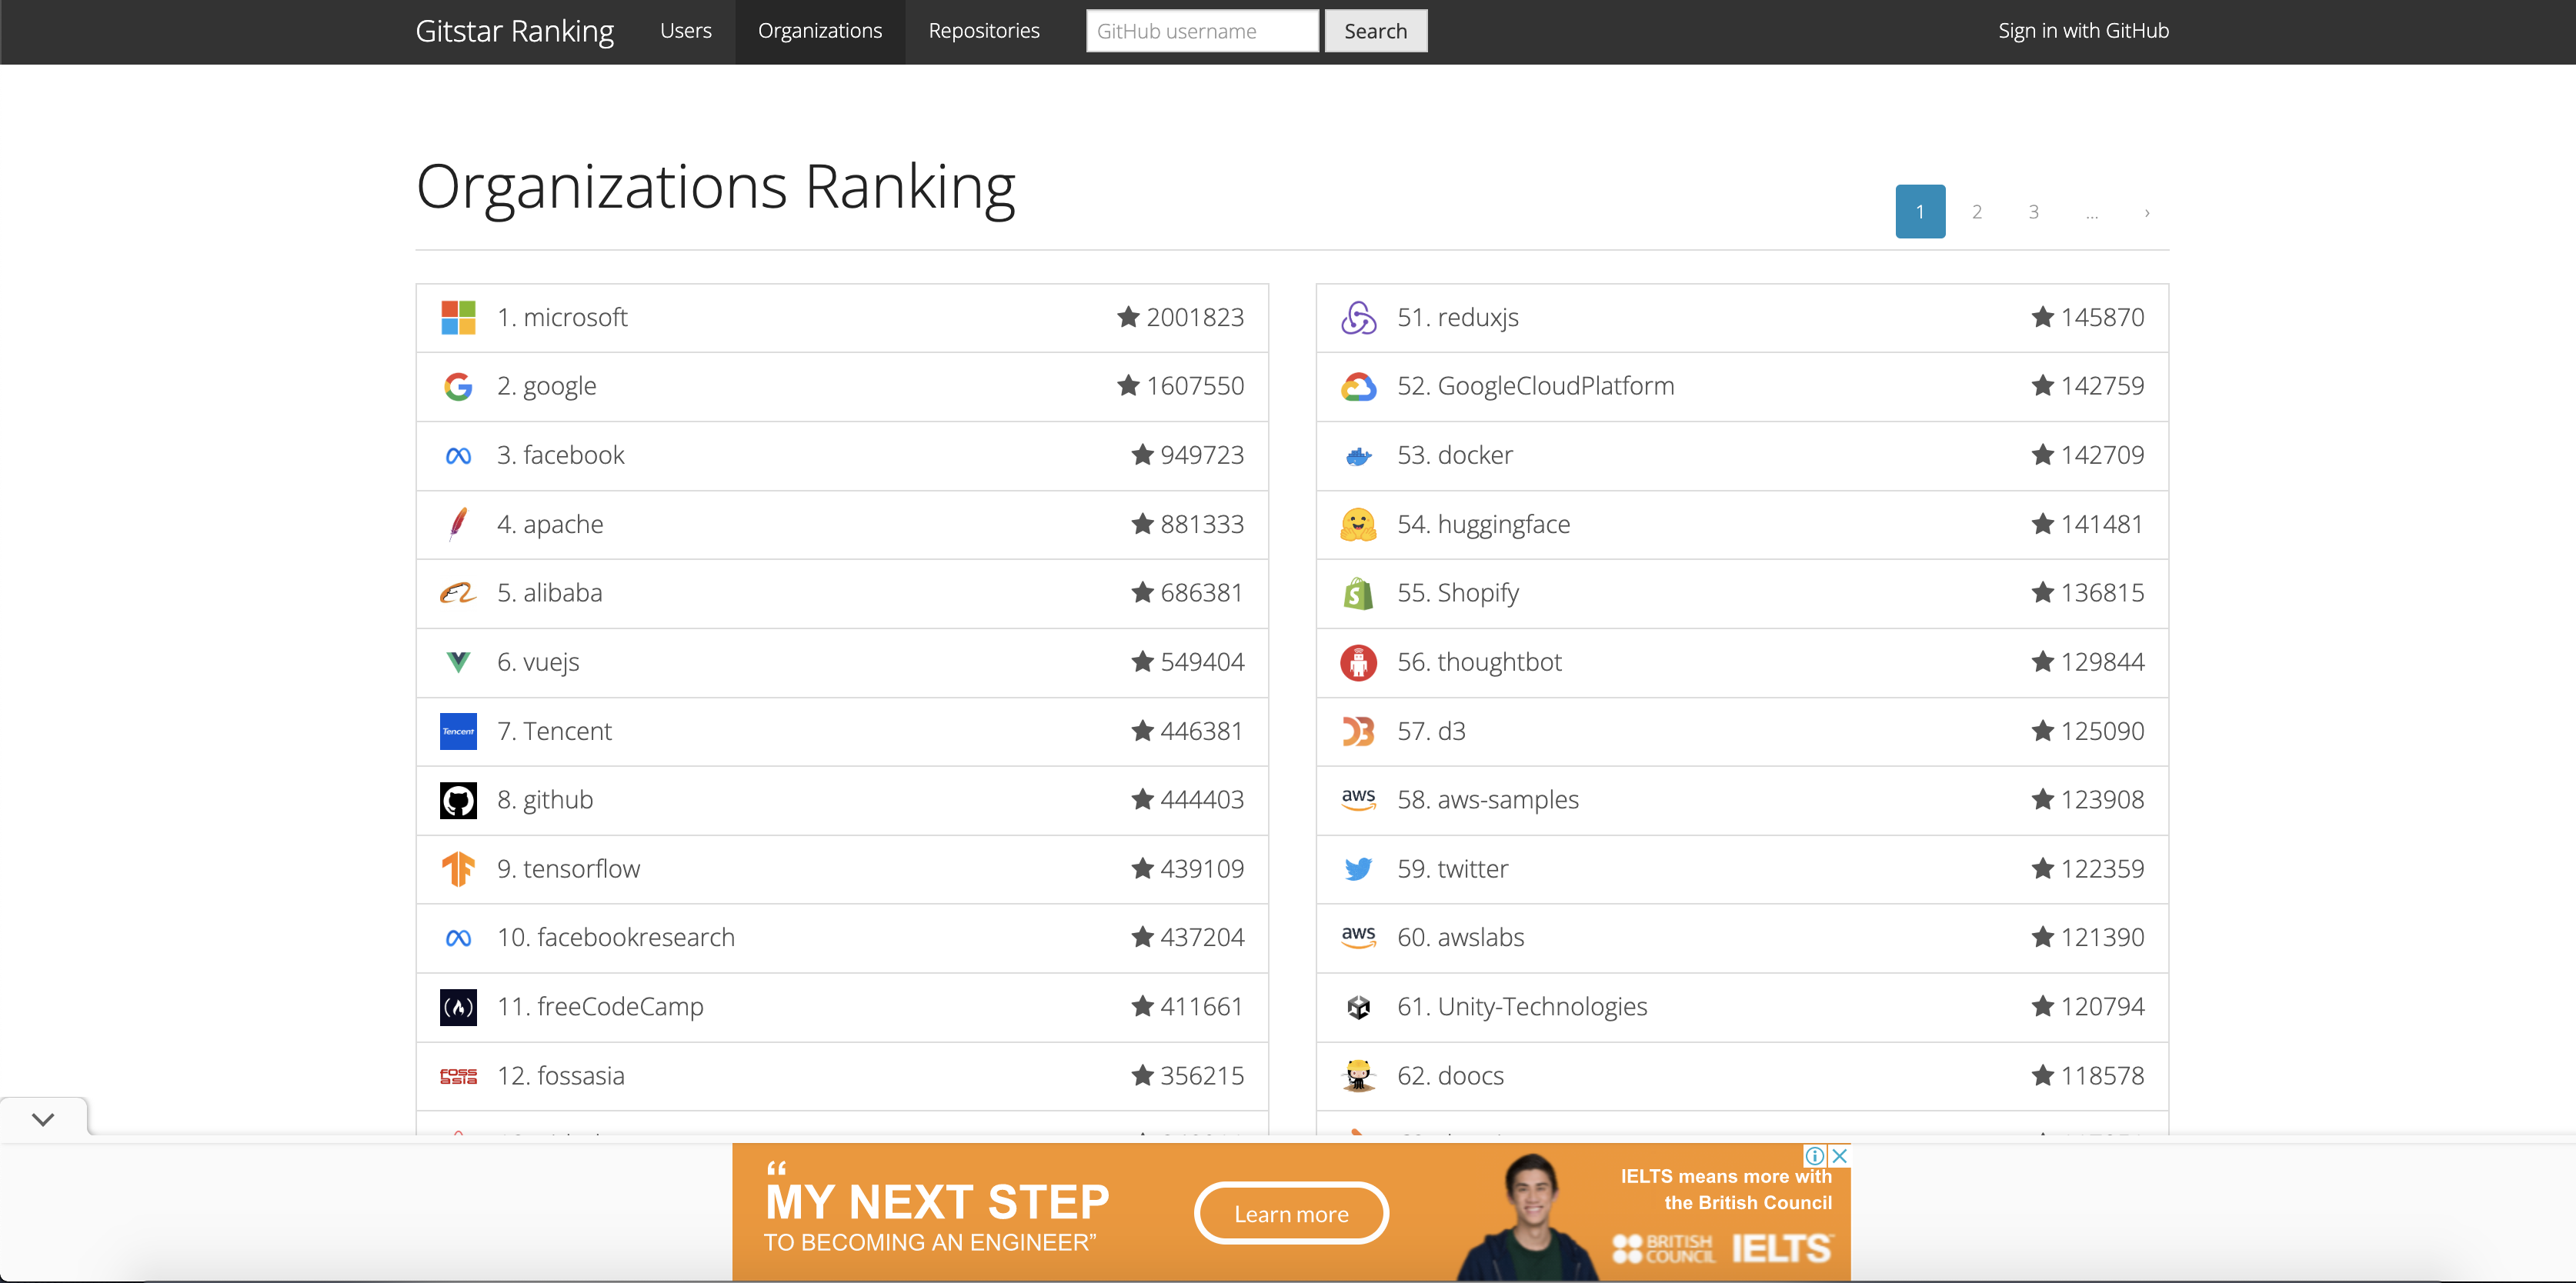Viewport: 2576px width, 1283px height.
Task: Click the '57. d3' row text
Action: click(1431, 731)
